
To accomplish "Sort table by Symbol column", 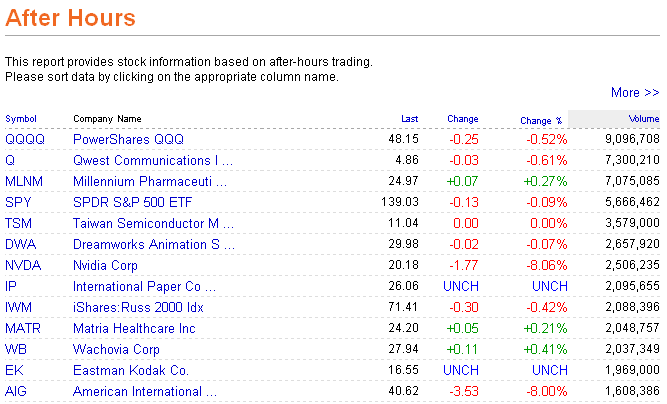I will [21, 119].
